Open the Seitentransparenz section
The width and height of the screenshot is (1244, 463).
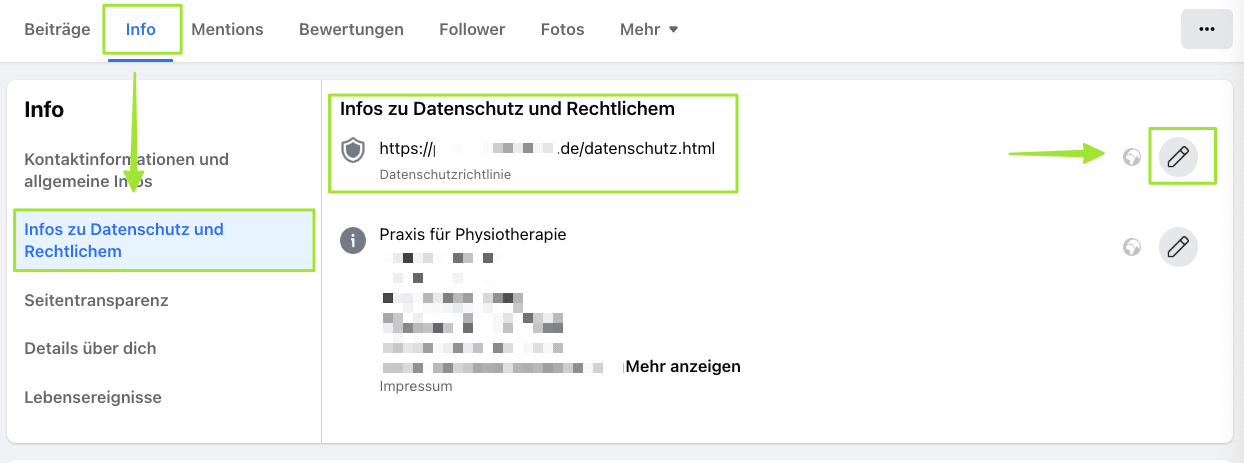coord(96,300)
